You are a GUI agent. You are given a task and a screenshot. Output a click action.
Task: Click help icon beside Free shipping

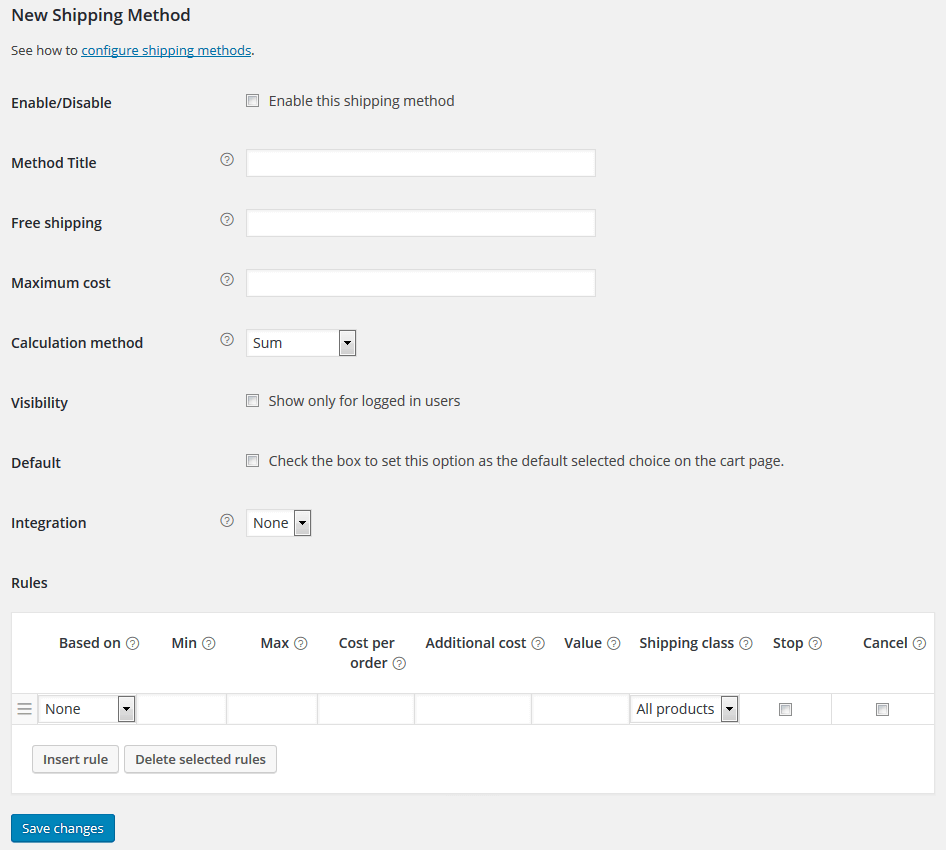(227, 220)
